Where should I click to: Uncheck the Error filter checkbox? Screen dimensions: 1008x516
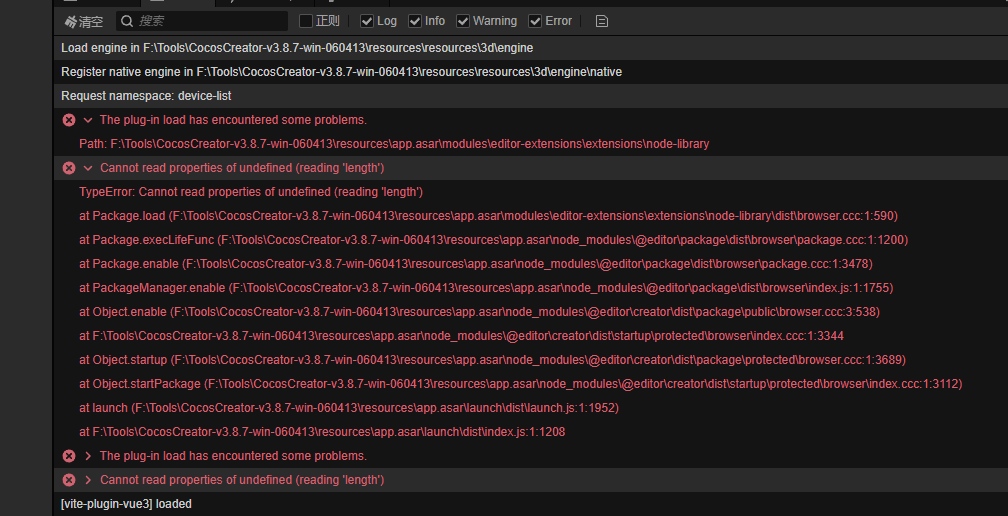tap(535, 21)
